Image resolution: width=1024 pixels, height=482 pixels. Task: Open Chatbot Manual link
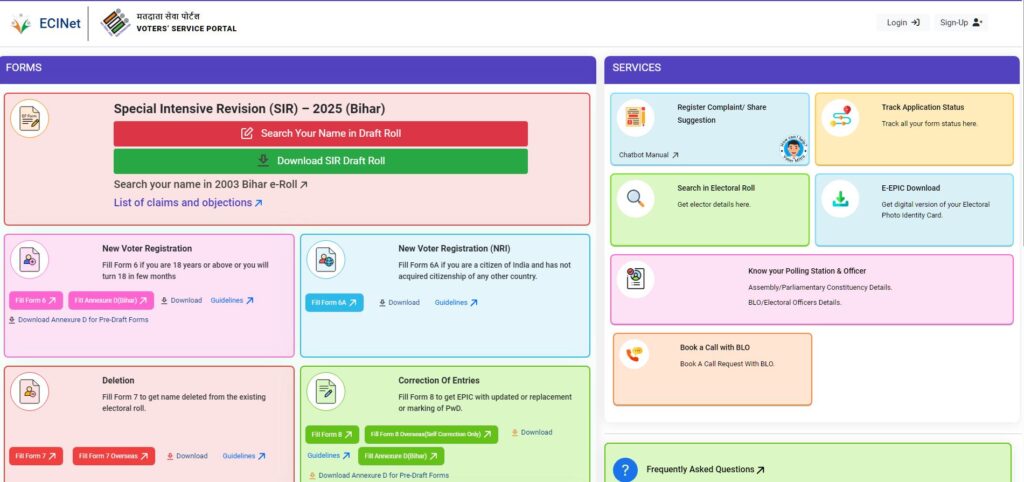649,155
